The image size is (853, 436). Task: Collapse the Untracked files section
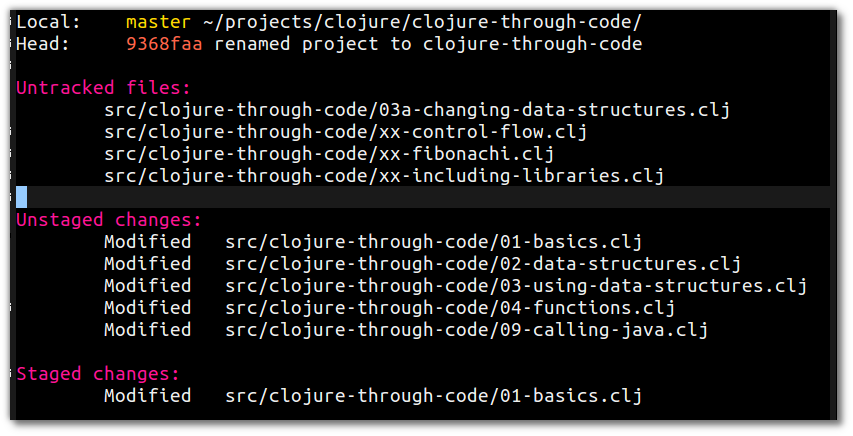point(103,88)
